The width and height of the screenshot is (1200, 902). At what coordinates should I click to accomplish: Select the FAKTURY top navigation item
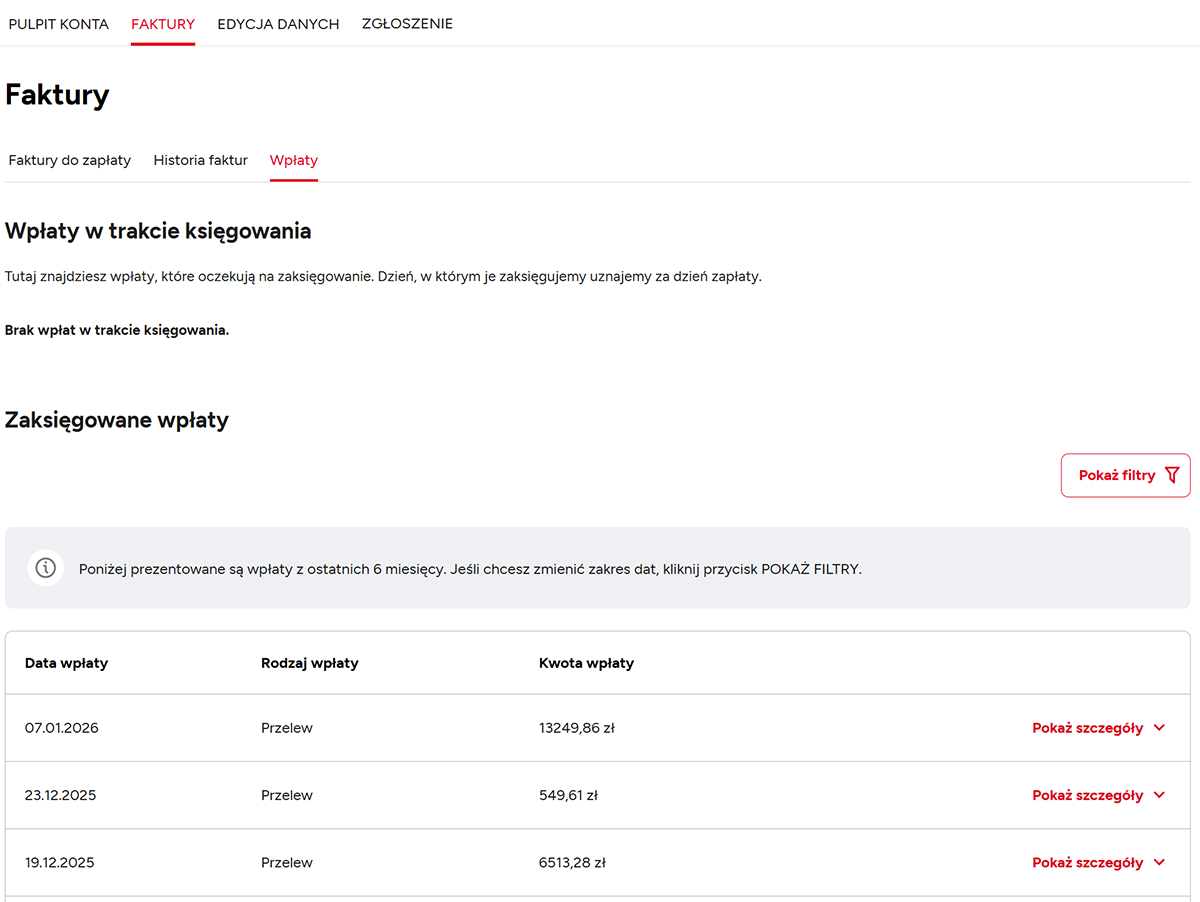coord(163,24)
